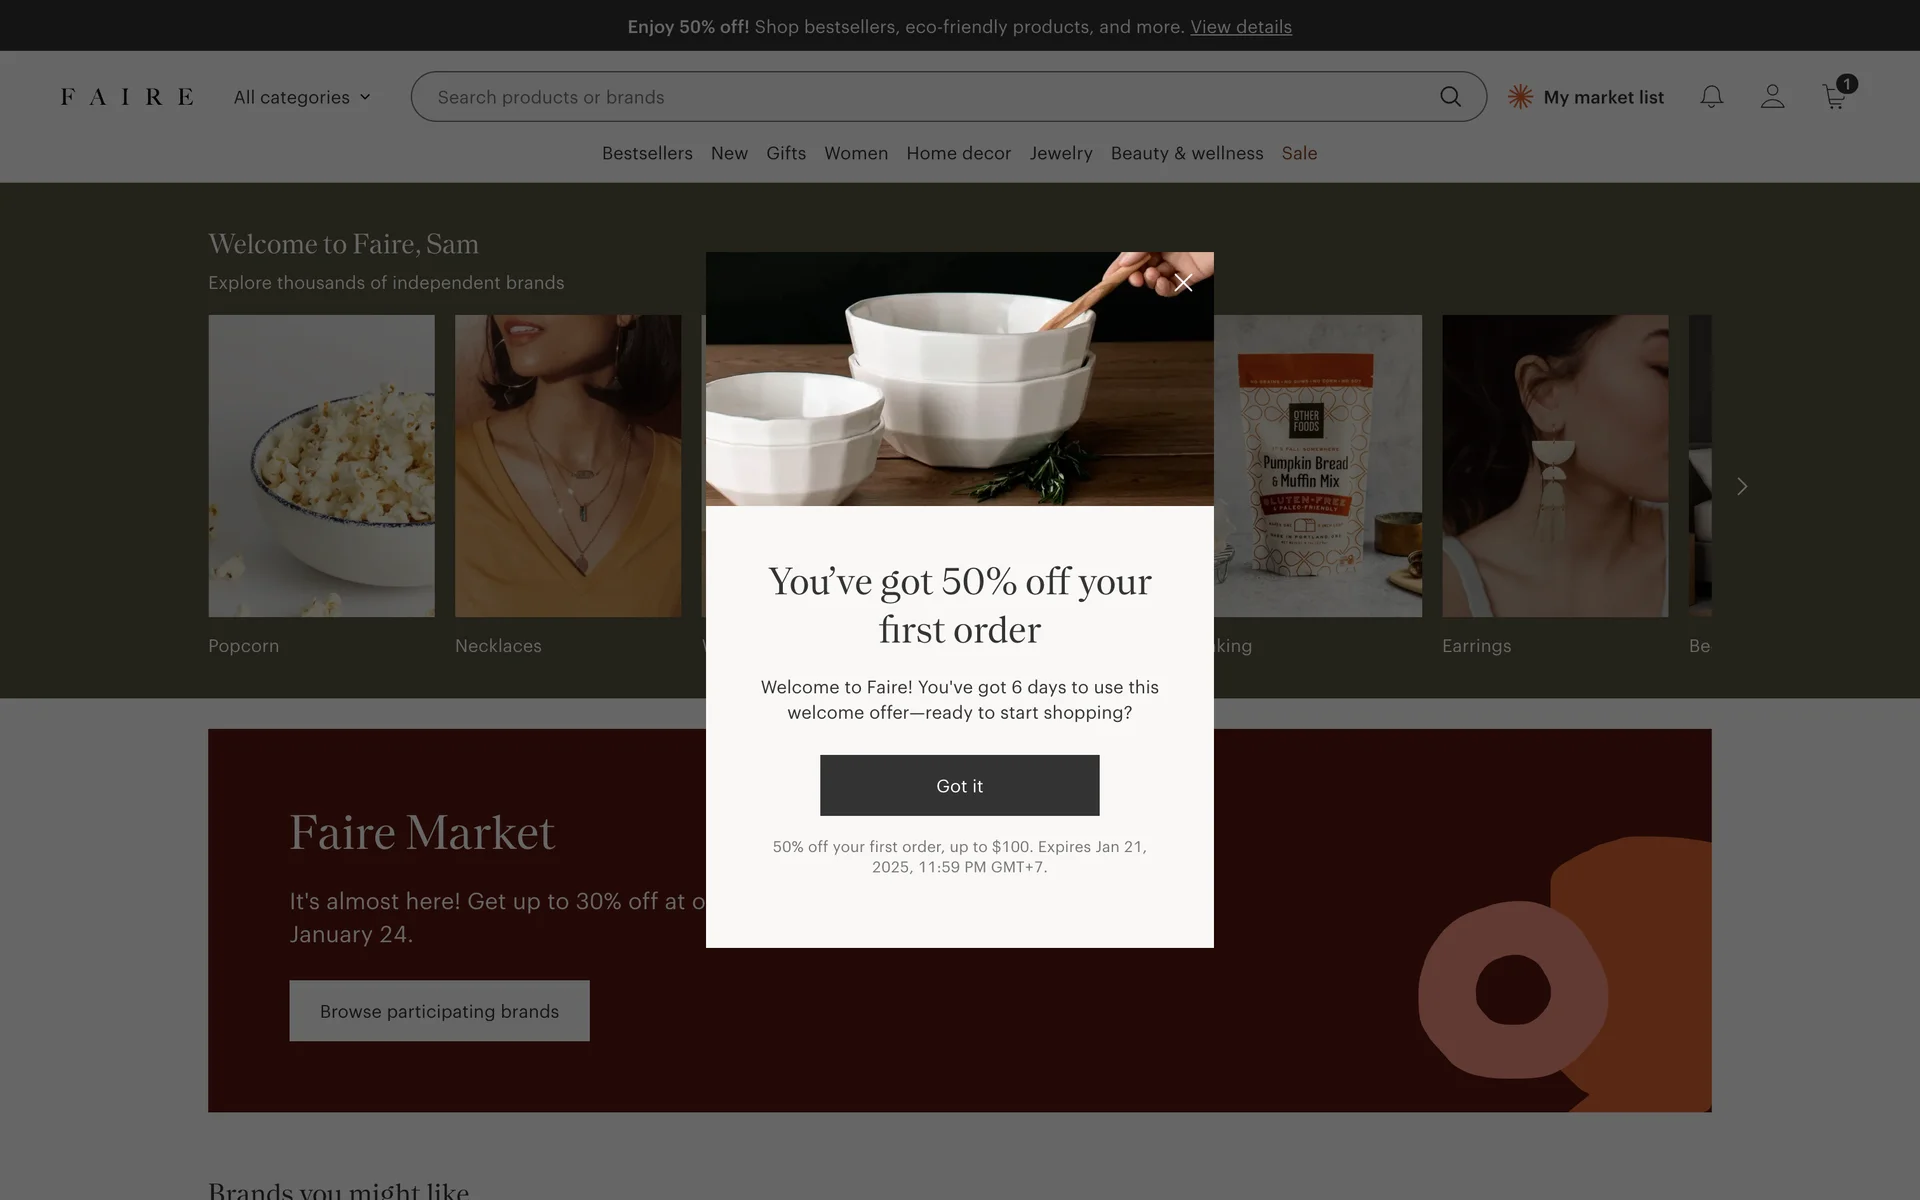Image resolution: width=1920 pixels, height=1200 pixels.
Task: Click the Got it button
Action: pos(960,785)
